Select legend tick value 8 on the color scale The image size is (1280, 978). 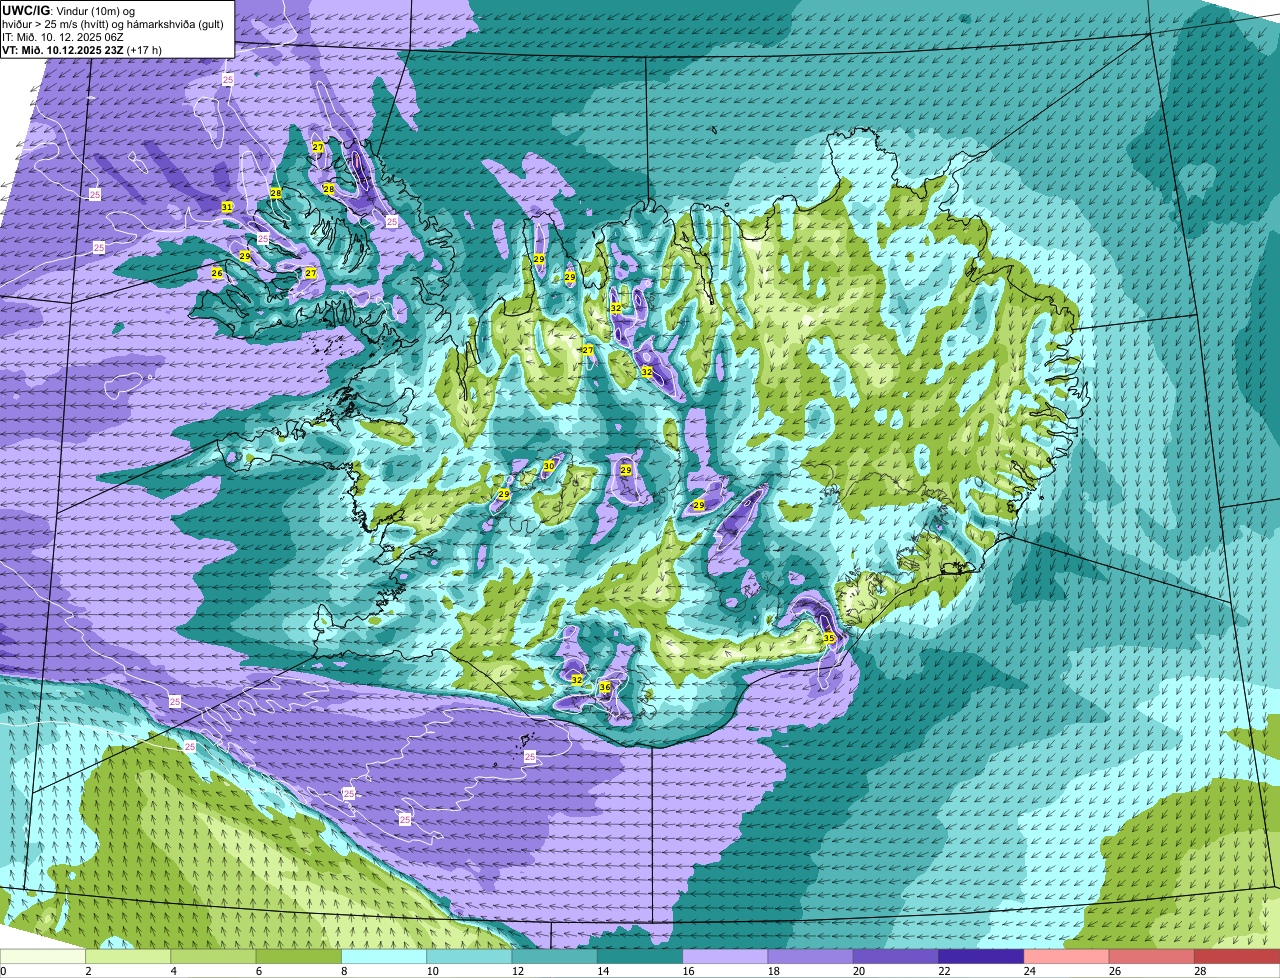pyautogui.click(x=343, y=971)
